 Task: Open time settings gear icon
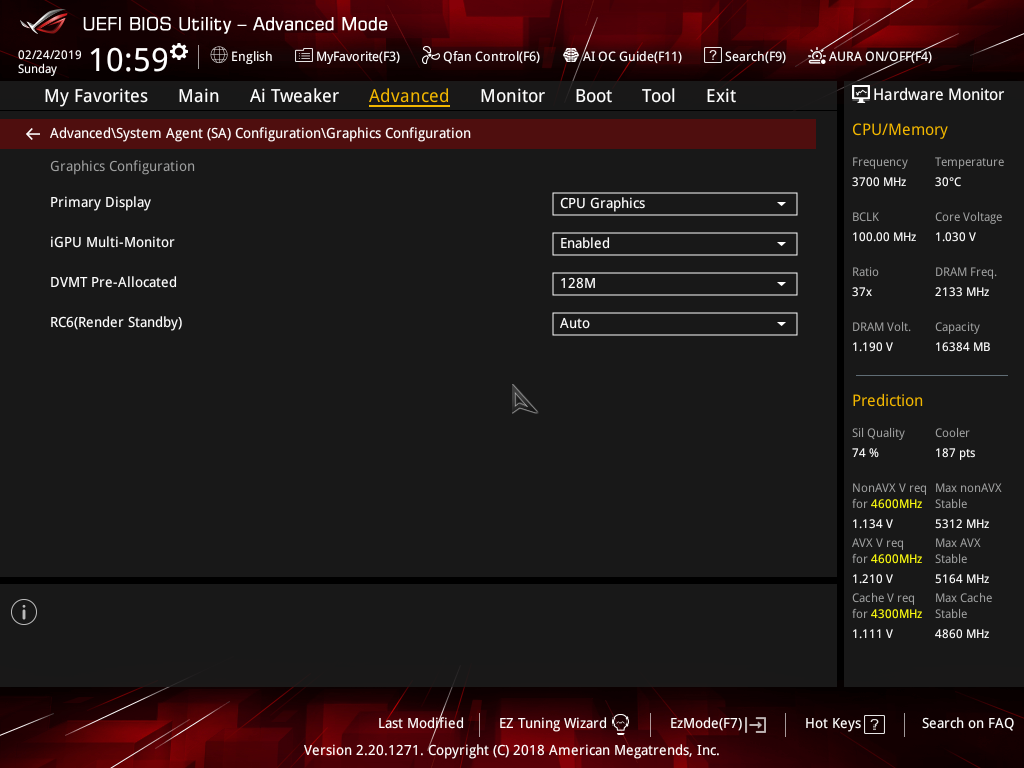coord(179,52)
